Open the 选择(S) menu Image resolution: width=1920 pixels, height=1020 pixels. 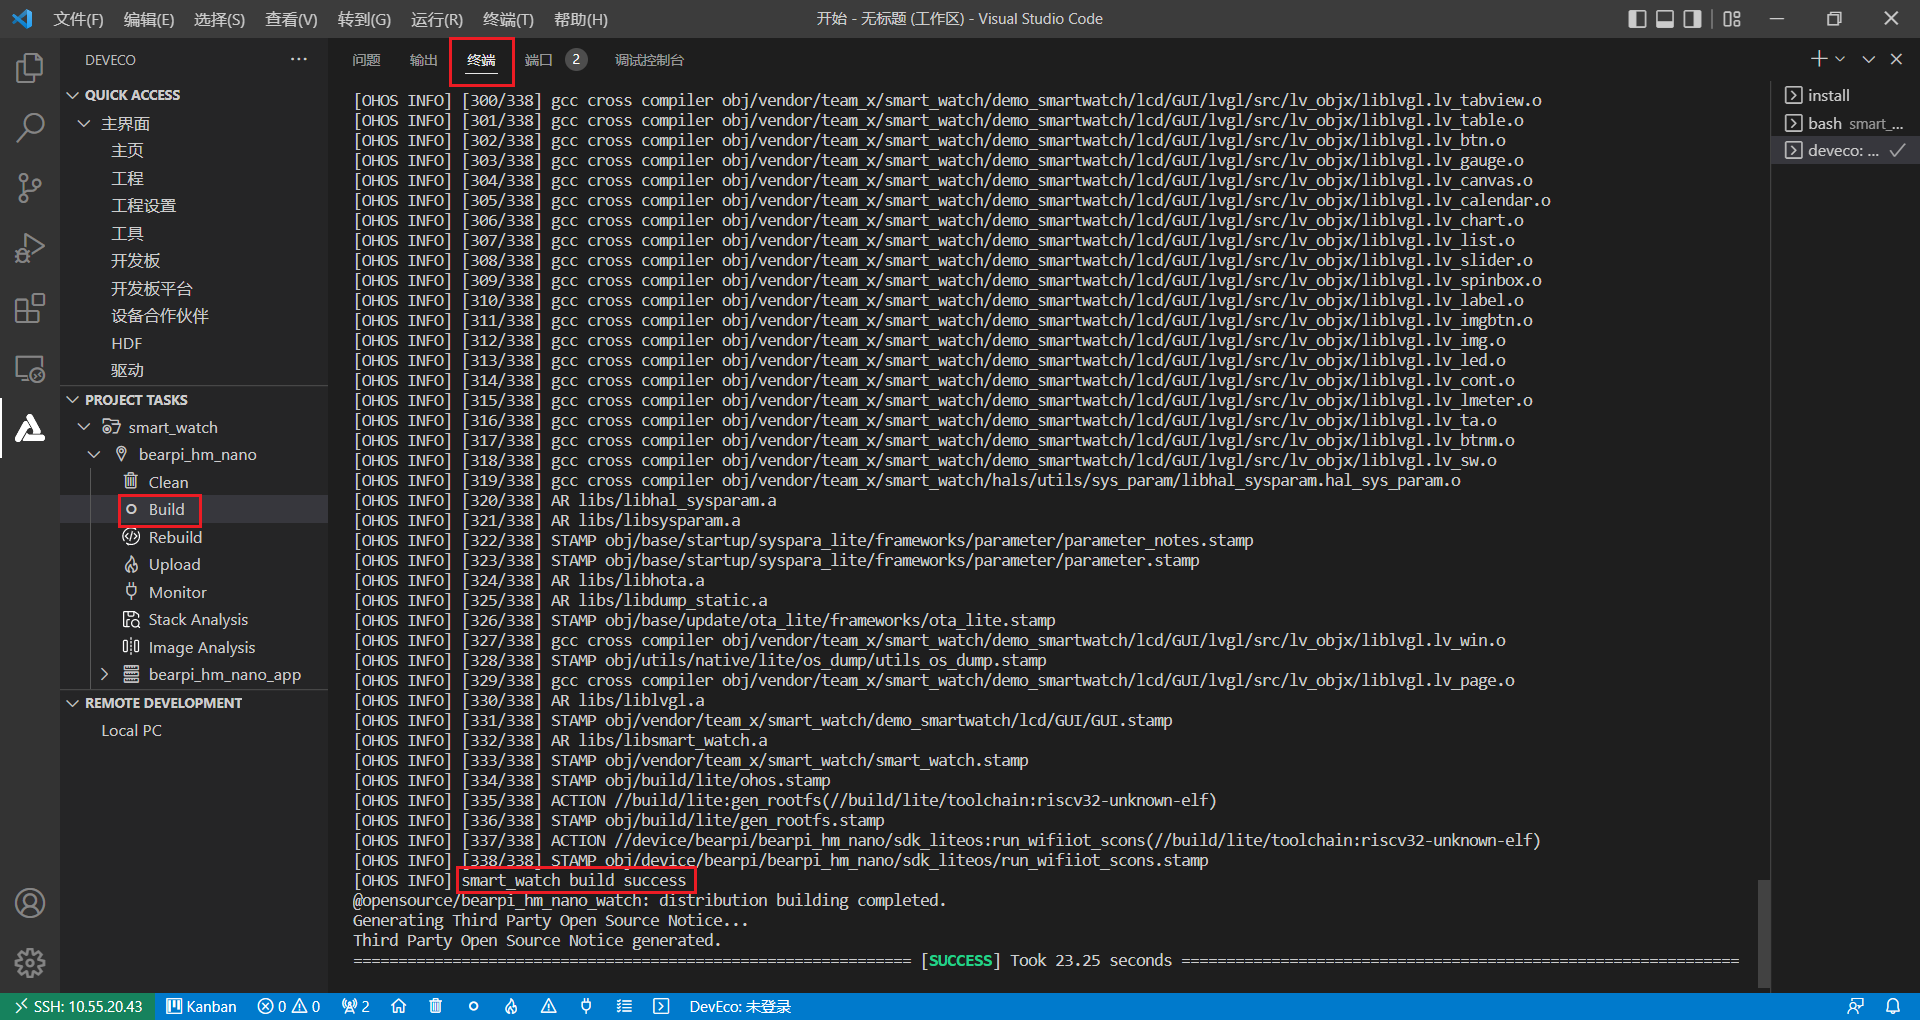coord(219,19)
